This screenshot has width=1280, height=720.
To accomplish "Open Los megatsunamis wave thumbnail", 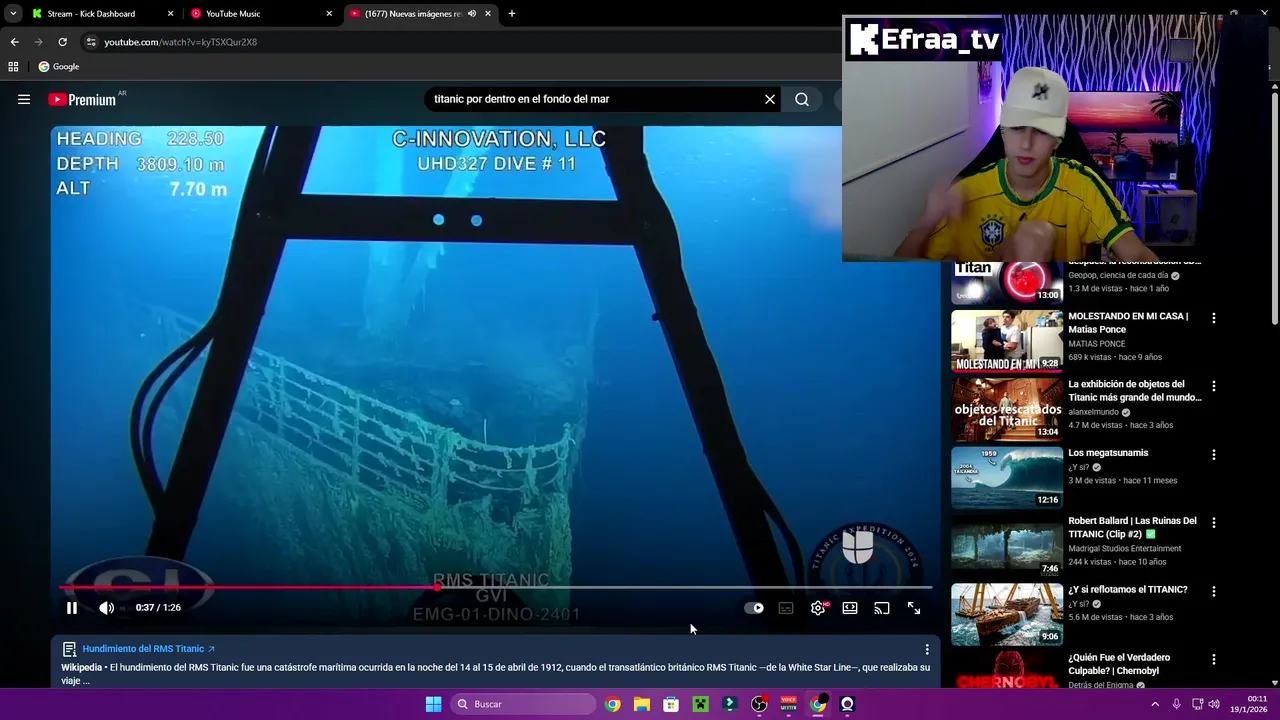I will click(1007, 478).
